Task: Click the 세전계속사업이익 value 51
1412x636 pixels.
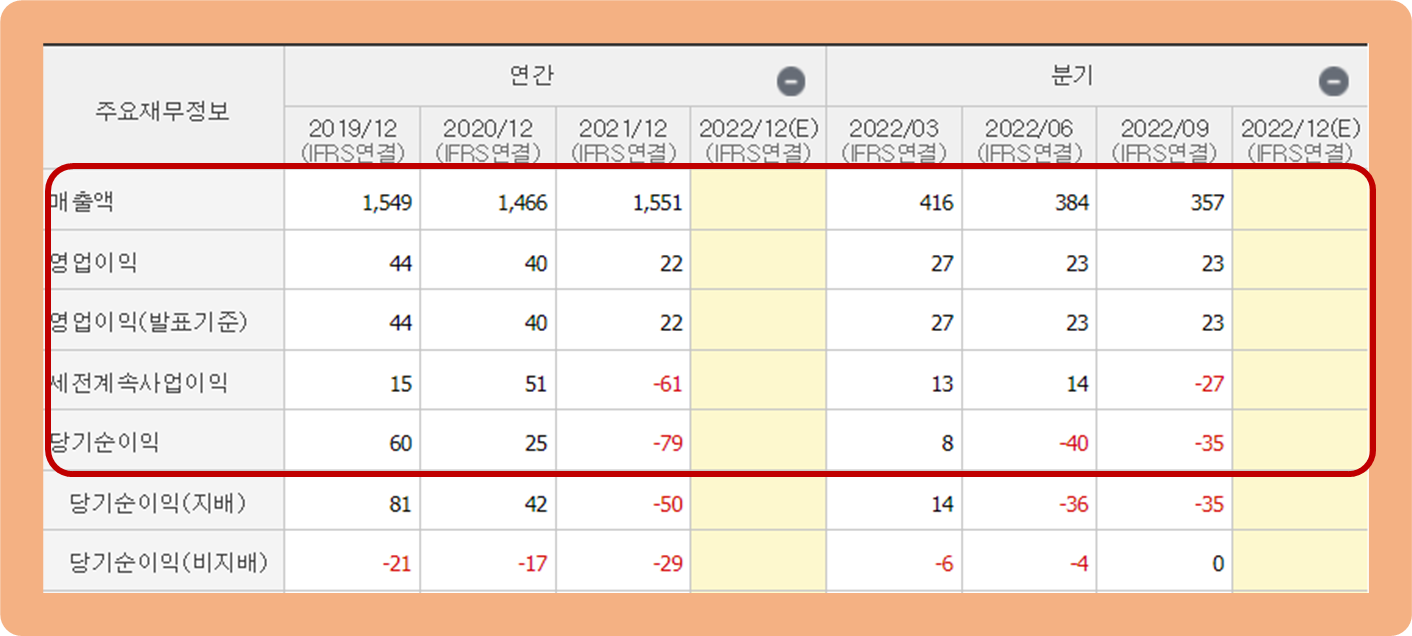Action: [536, 384]
